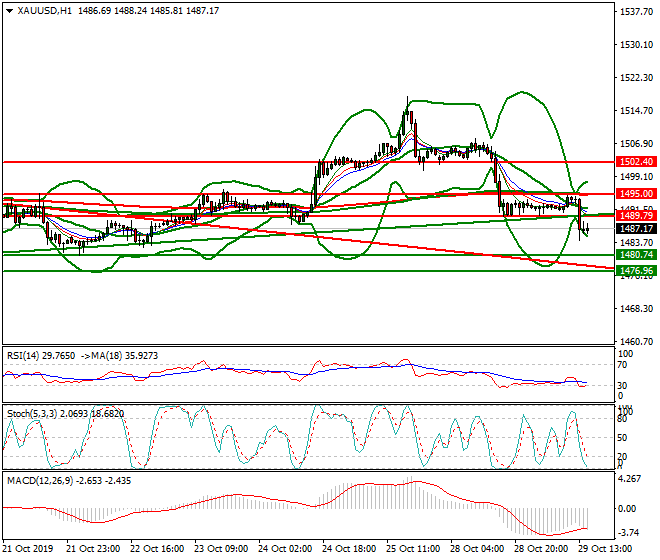Select the 23 Oct 09:00 time axis label
Viewport: 660px width, 560px height.
pos(221,549)
